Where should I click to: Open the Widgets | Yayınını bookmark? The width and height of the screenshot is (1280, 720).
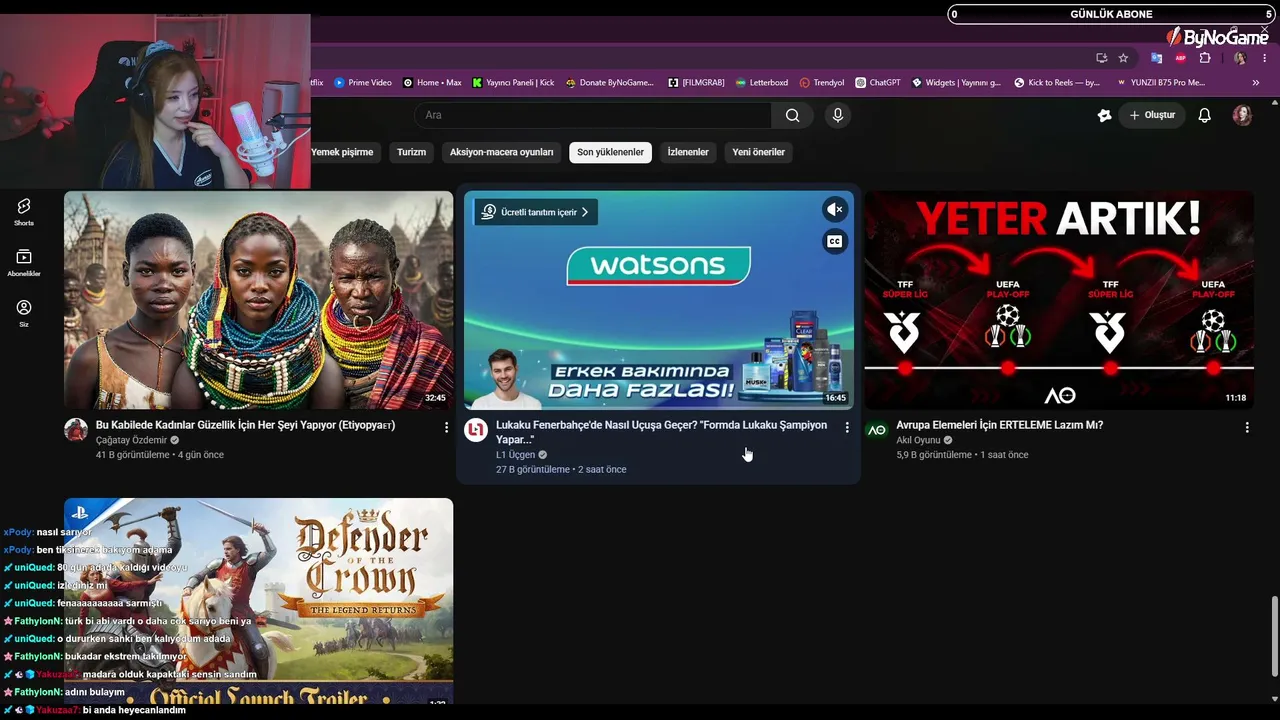pyautogui.click(x=956, y=82)
